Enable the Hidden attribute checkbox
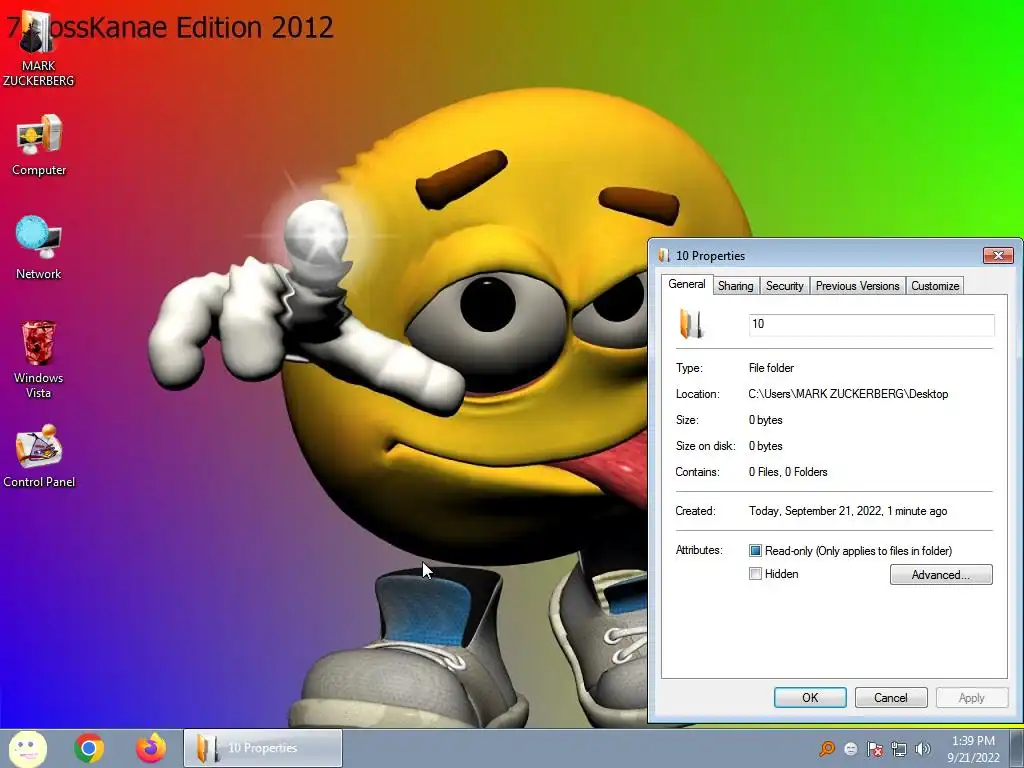Image resolution: width=1024 pixels, height=768 pixels. (756, 574)
